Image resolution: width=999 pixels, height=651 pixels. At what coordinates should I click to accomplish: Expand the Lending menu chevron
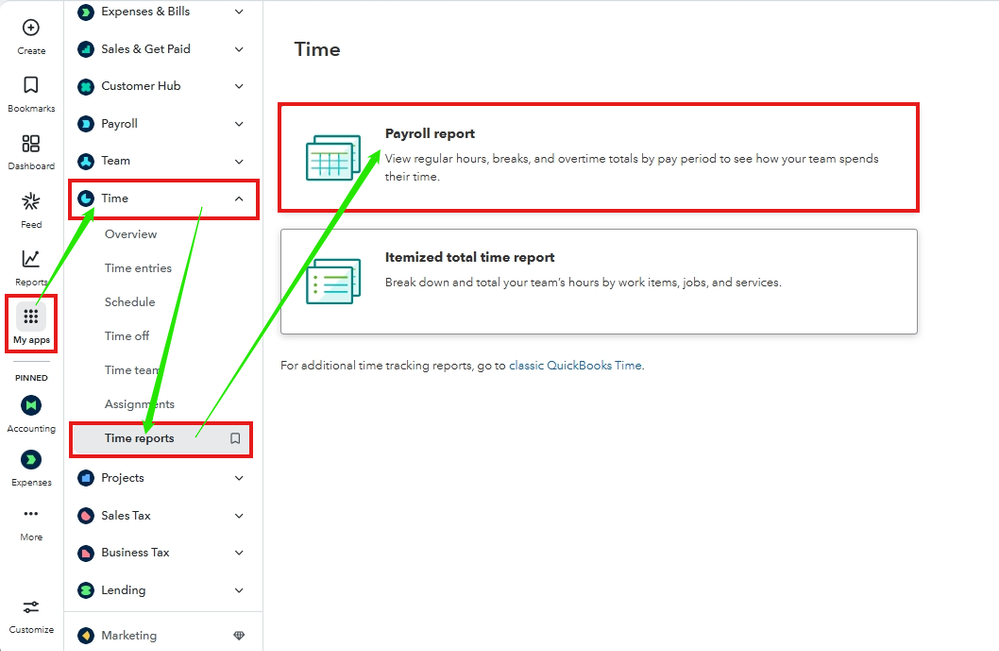[239, 590]
